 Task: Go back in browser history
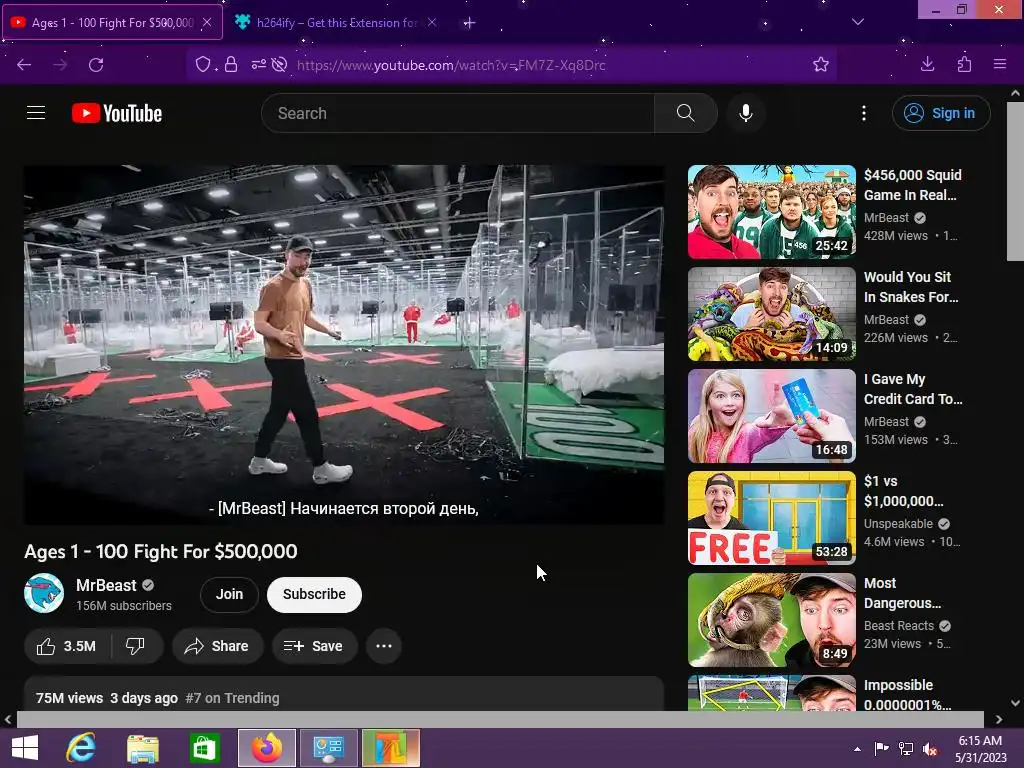click(x=24, y=65)
